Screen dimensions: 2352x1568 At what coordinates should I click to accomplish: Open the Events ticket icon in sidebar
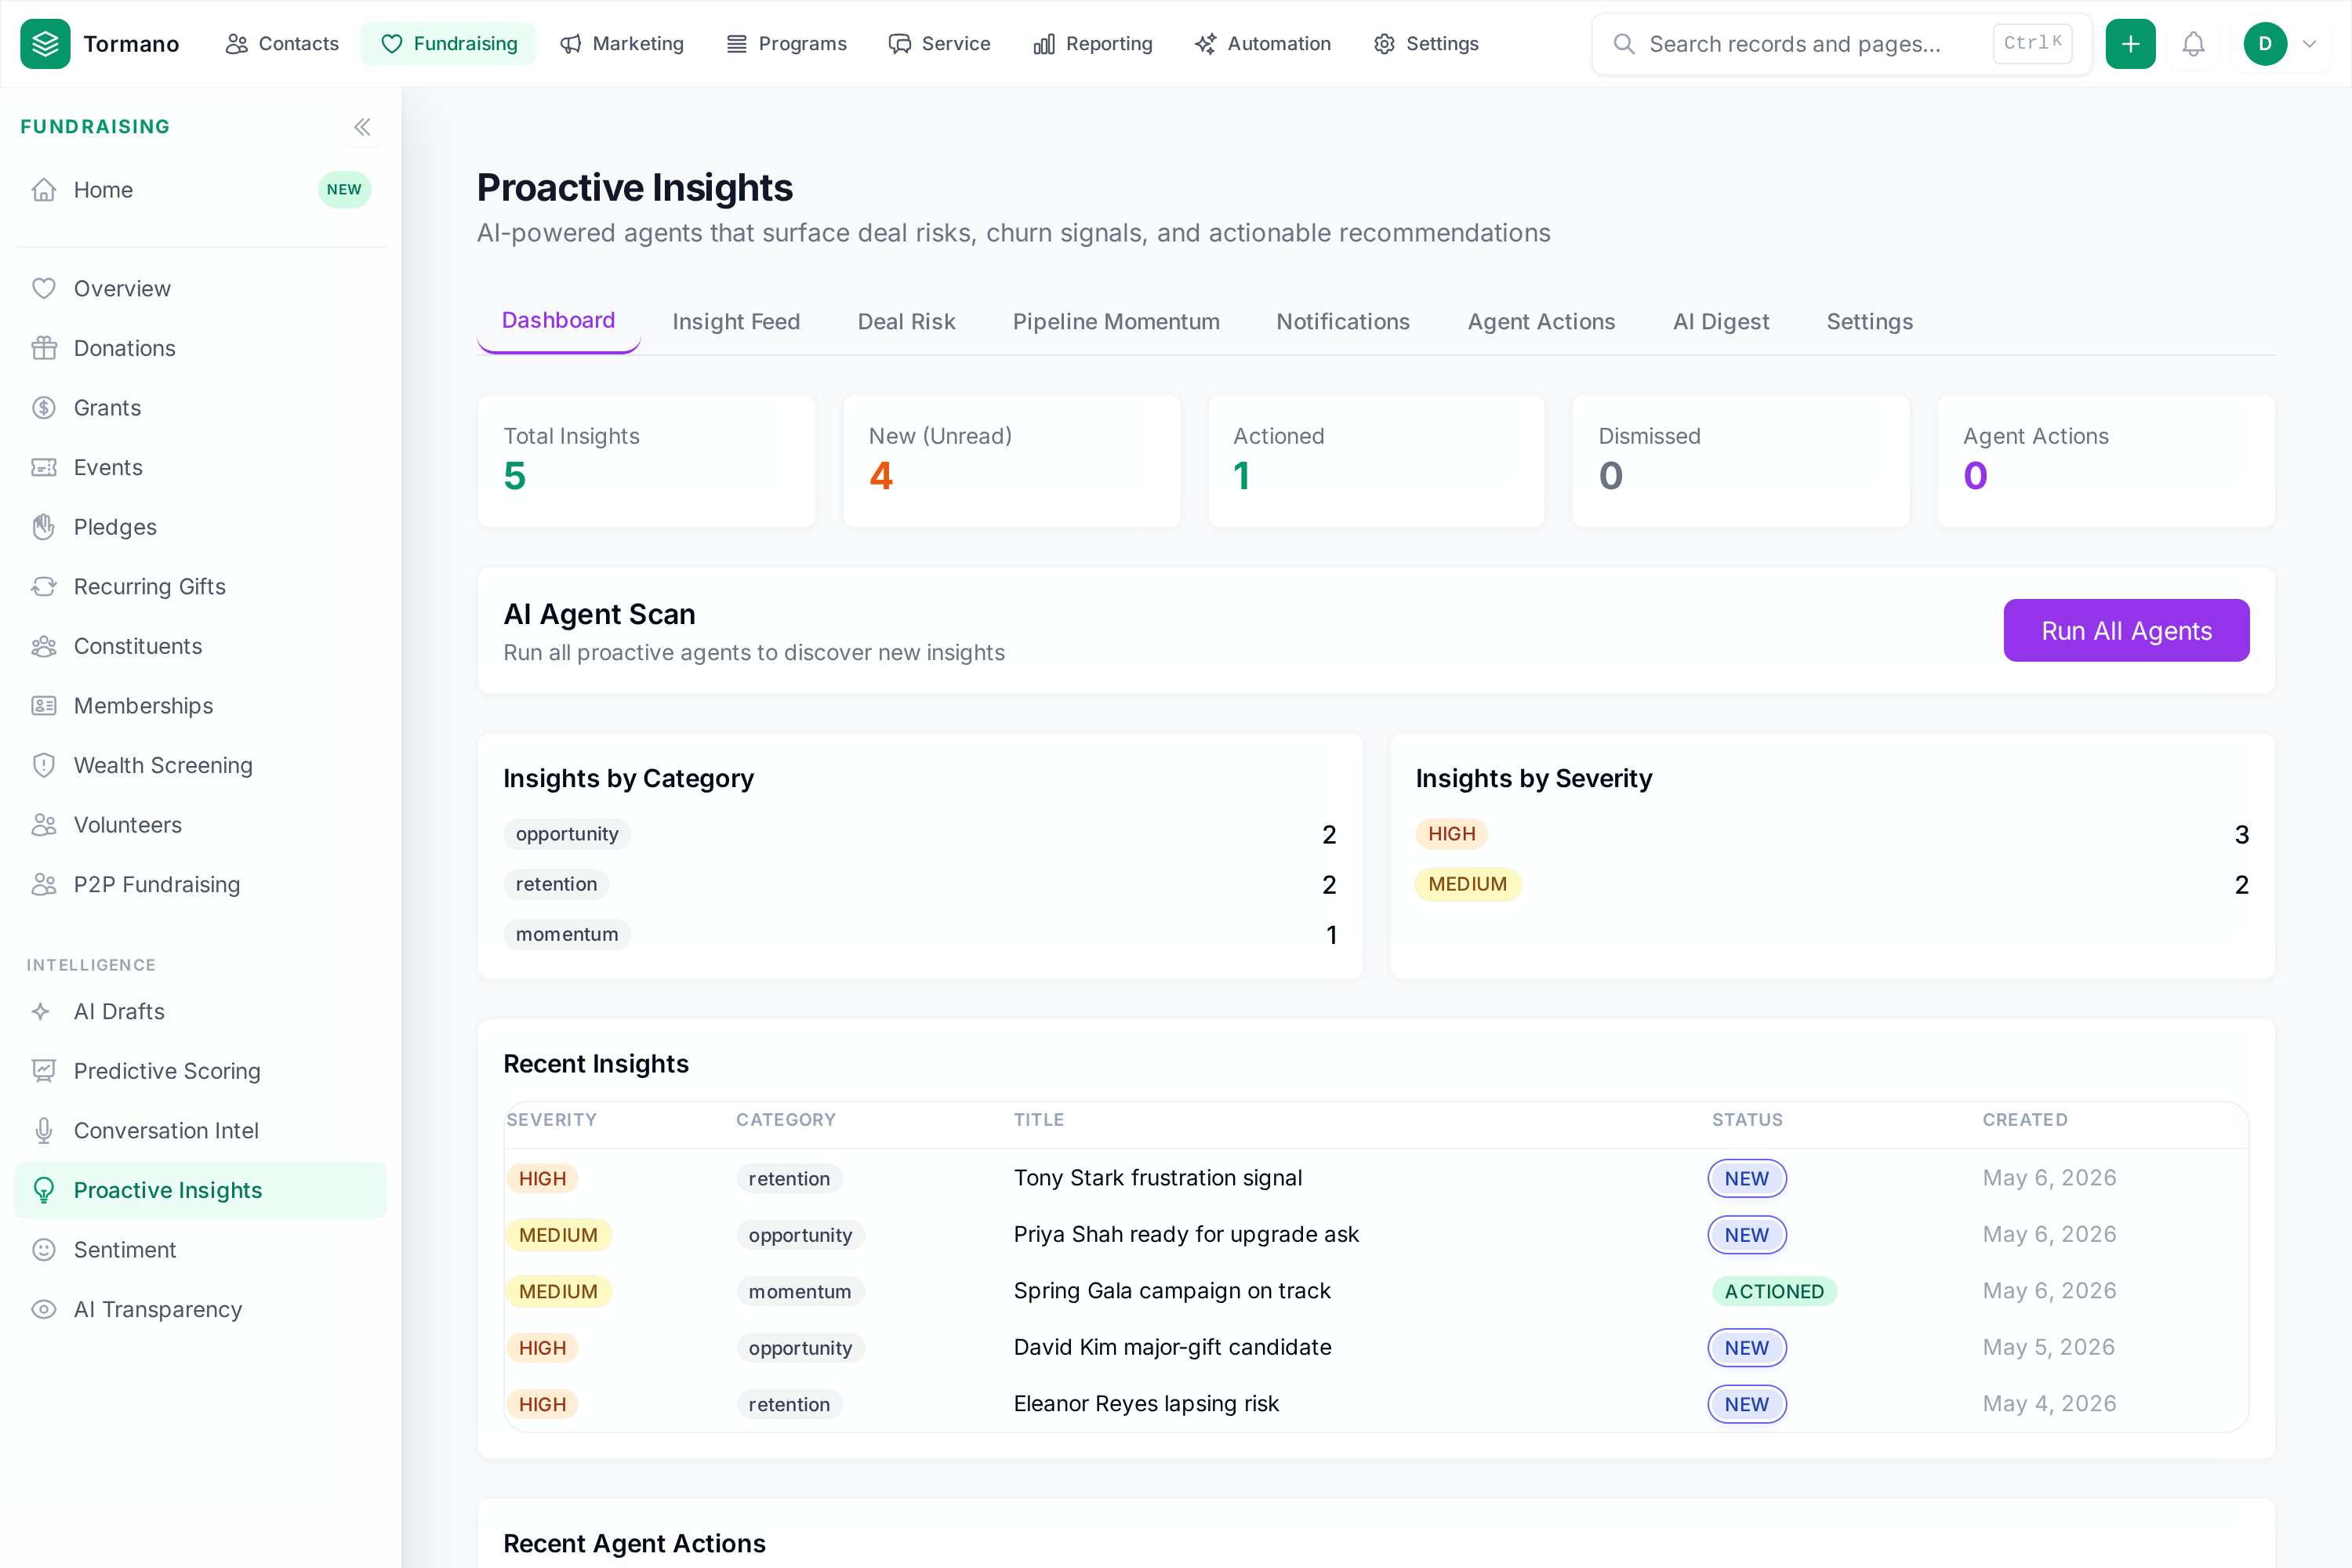tap(44, 467)
